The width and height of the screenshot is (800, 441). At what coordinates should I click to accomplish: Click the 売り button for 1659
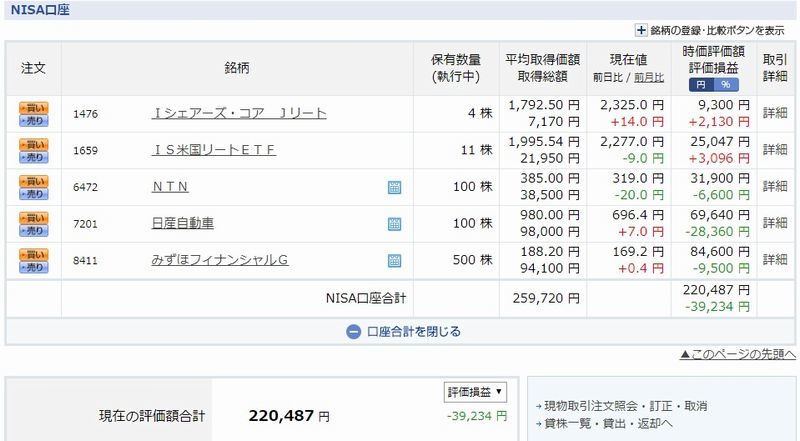pyautogui.click(x=34, y=157)
